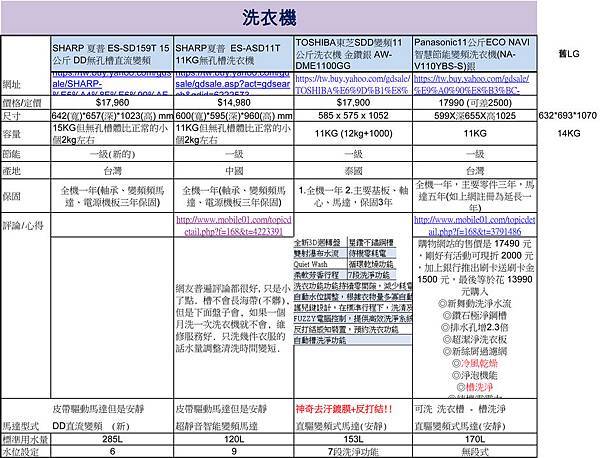
Task: Select the 馬達型式 row label
Action: tap(21, 426)
